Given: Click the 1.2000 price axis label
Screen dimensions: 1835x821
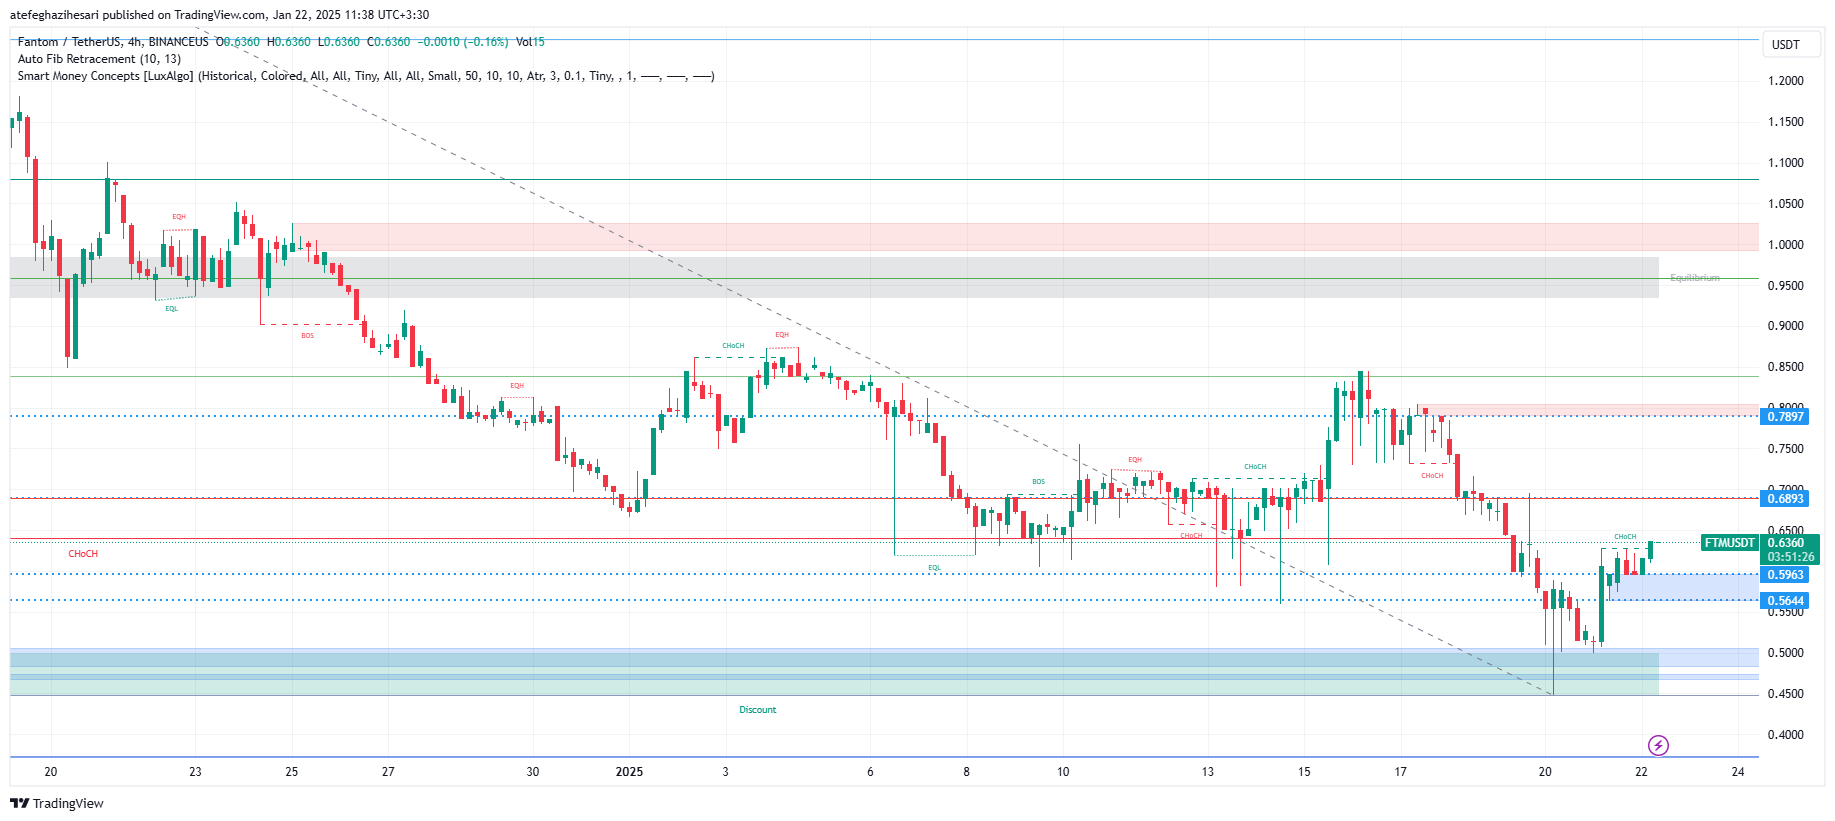Looking at the screenshot, I should tap(1786, 81).
